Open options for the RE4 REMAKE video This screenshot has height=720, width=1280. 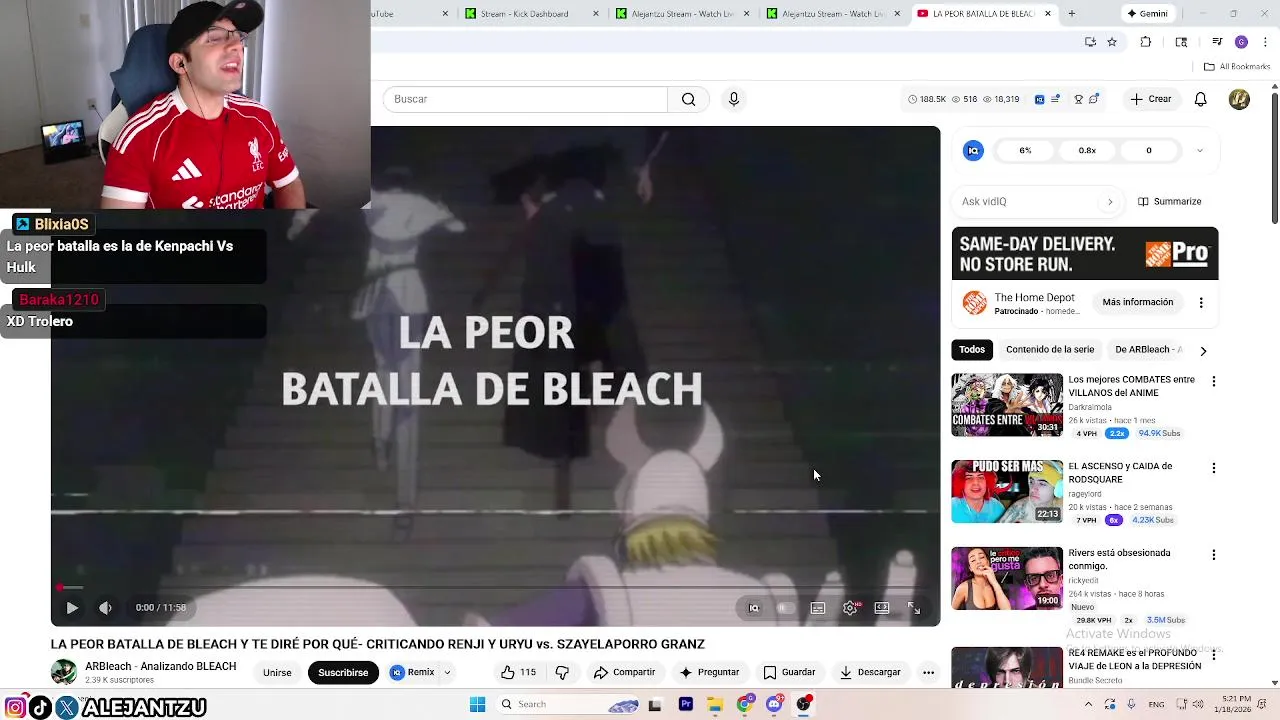tap(1214, 655)
